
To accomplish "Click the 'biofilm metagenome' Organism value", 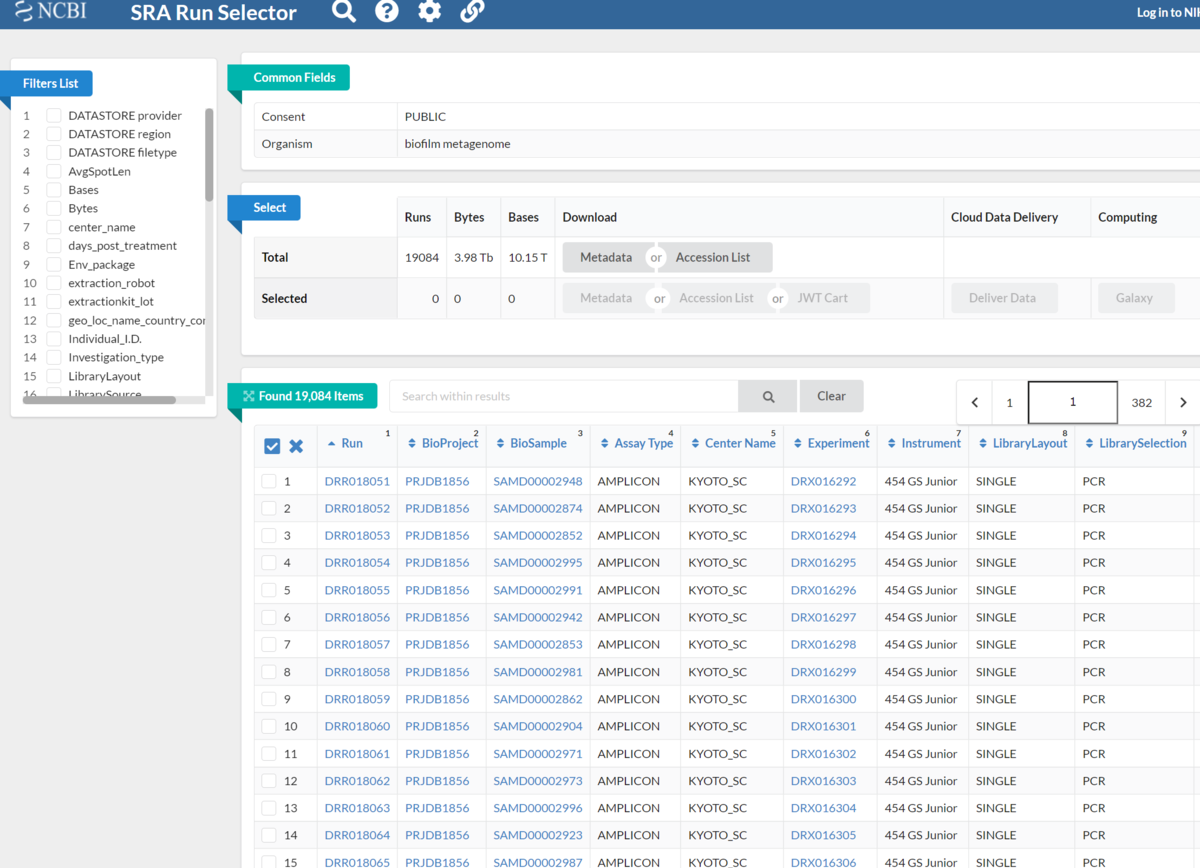I will pos(457,143).
